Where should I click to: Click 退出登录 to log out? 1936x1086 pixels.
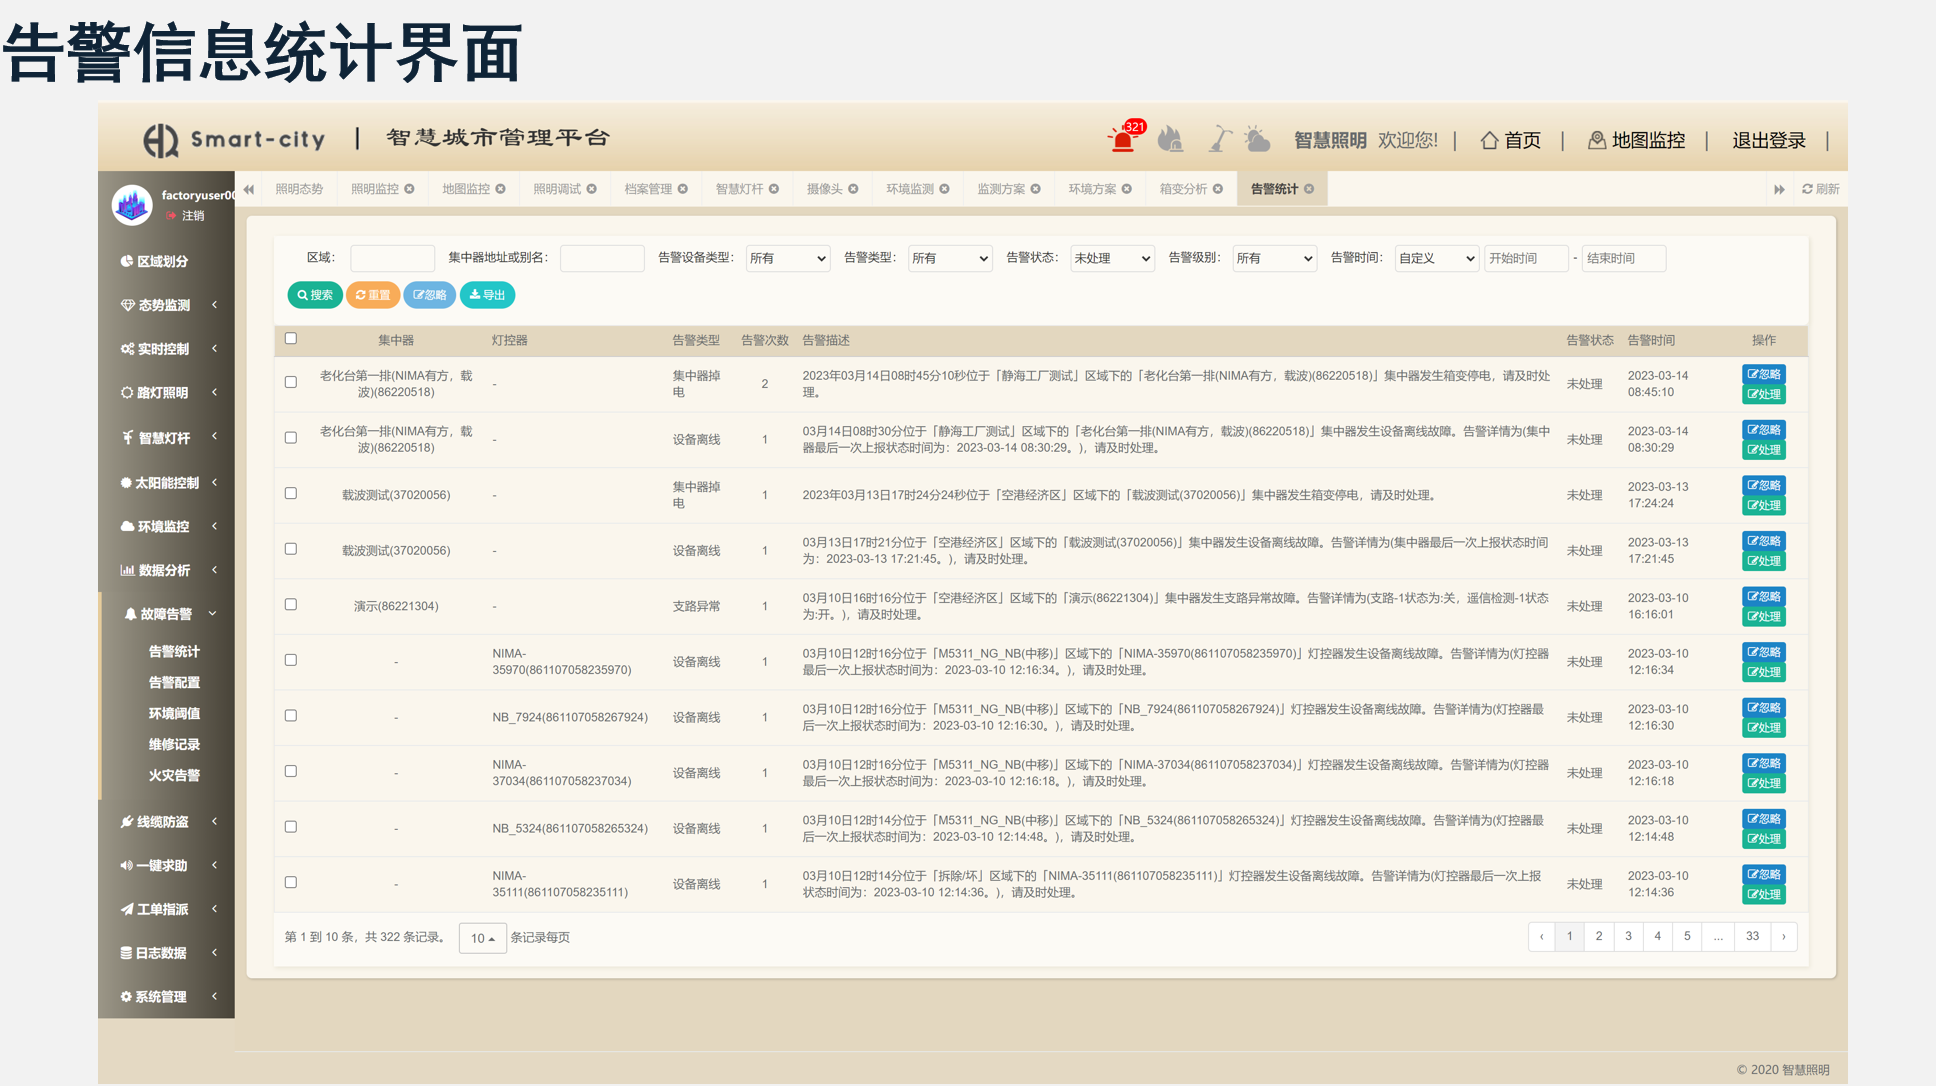[1768, 140]
